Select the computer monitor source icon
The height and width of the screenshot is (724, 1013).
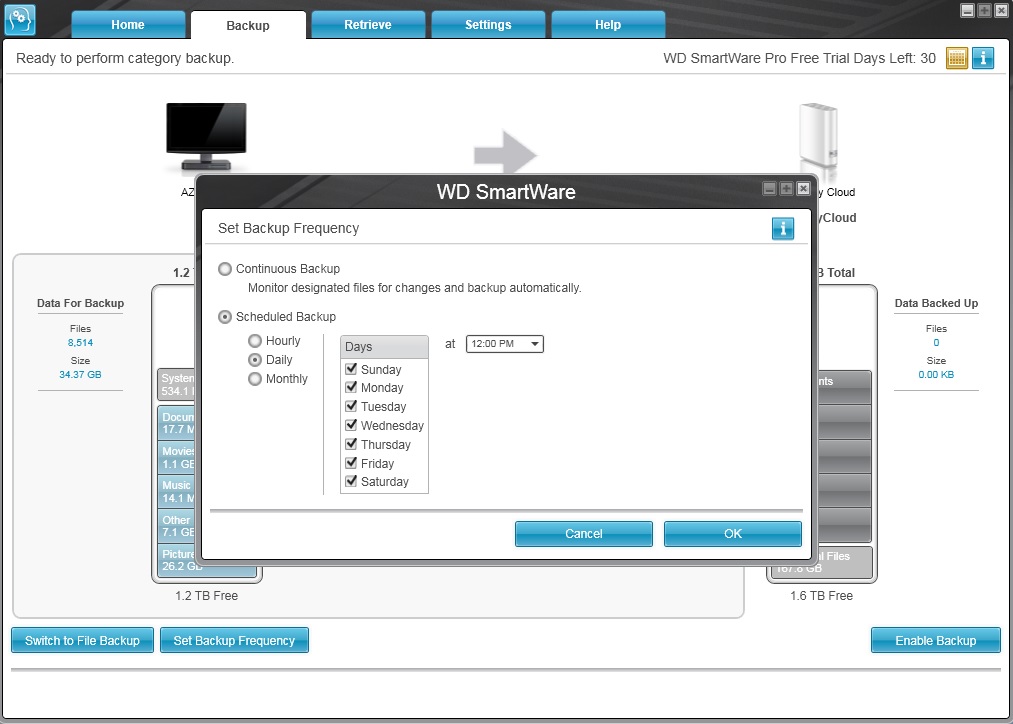pos(206,136)
